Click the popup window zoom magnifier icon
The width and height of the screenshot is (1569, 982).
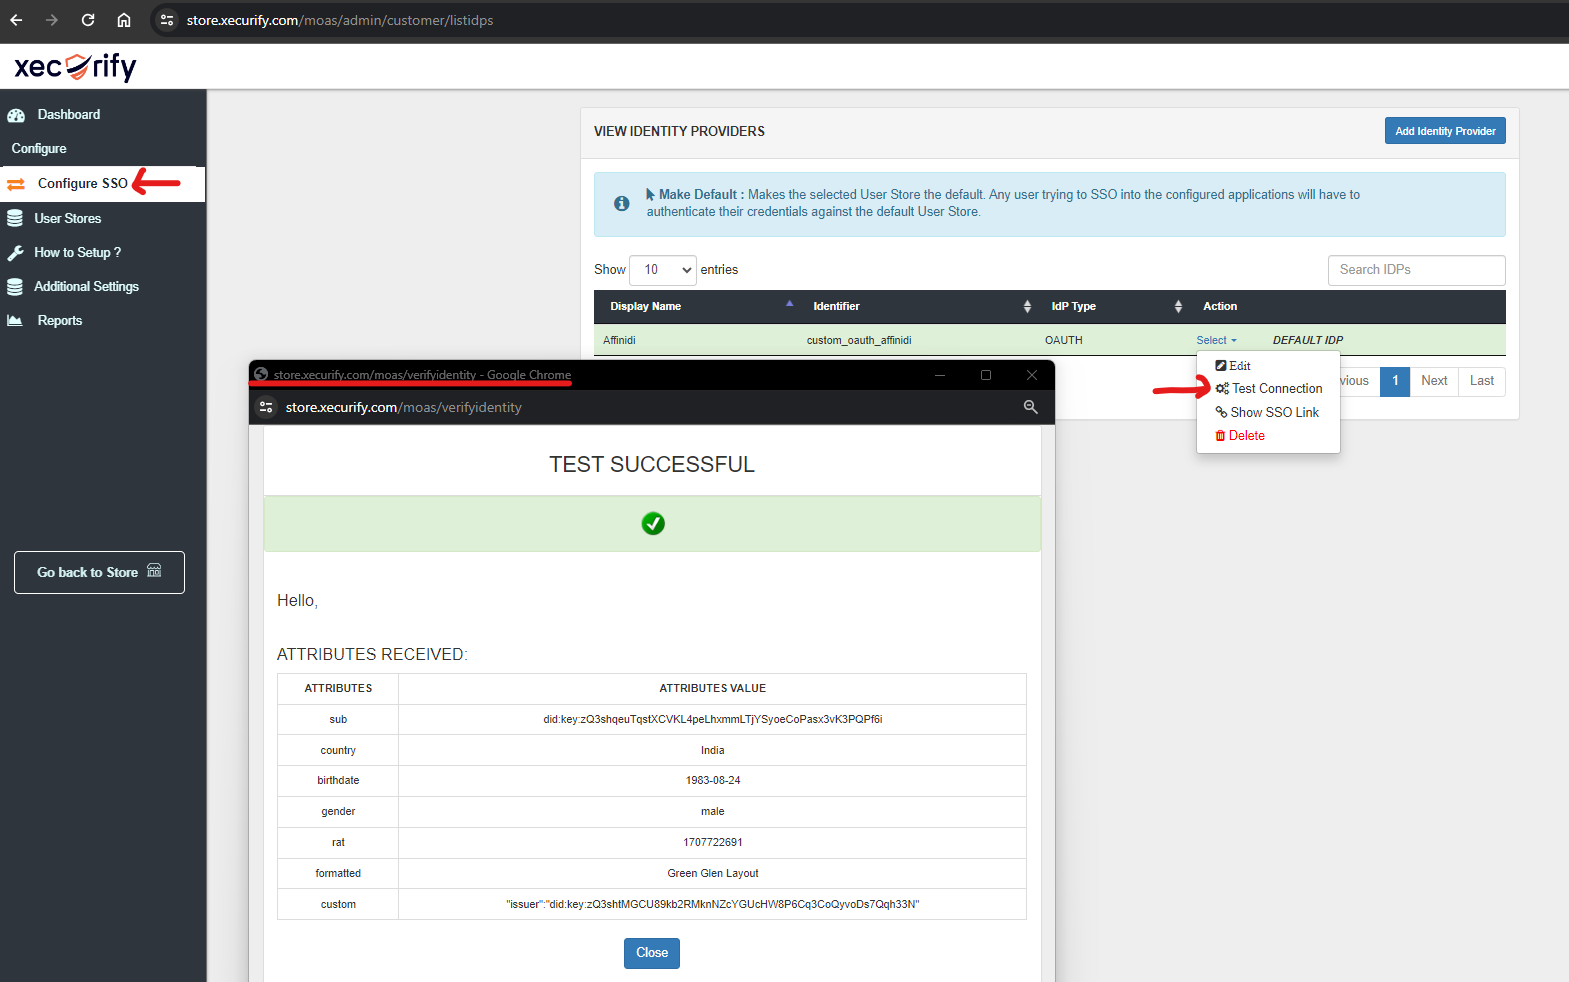tap(1030, 407)
